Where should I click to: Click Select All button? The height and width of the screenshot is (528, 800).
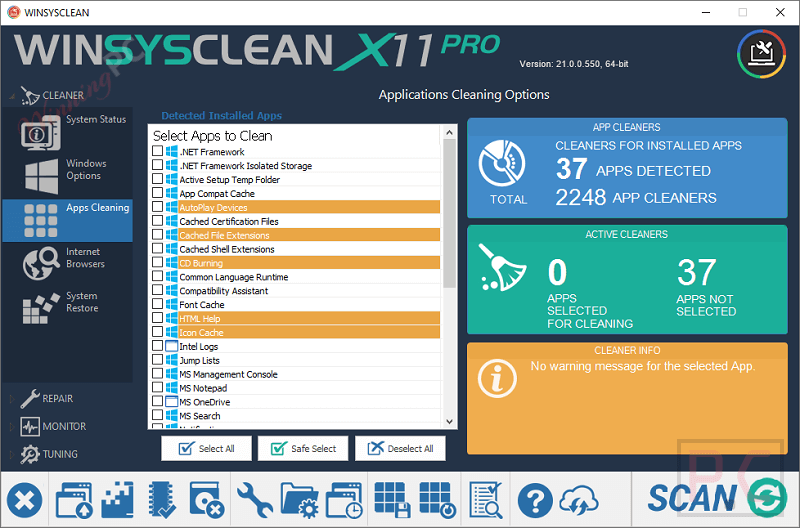(x=206, y=448)
